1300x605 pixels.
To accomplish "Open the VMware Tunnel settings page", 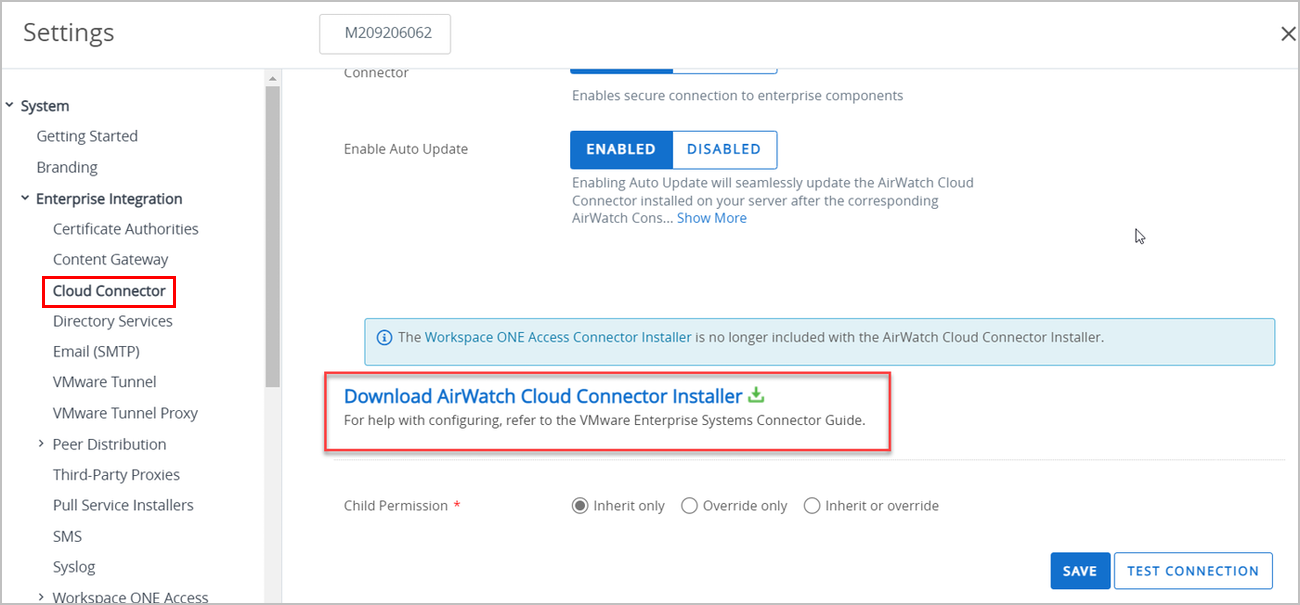I will pyautogui.click(x=105, y=382).
